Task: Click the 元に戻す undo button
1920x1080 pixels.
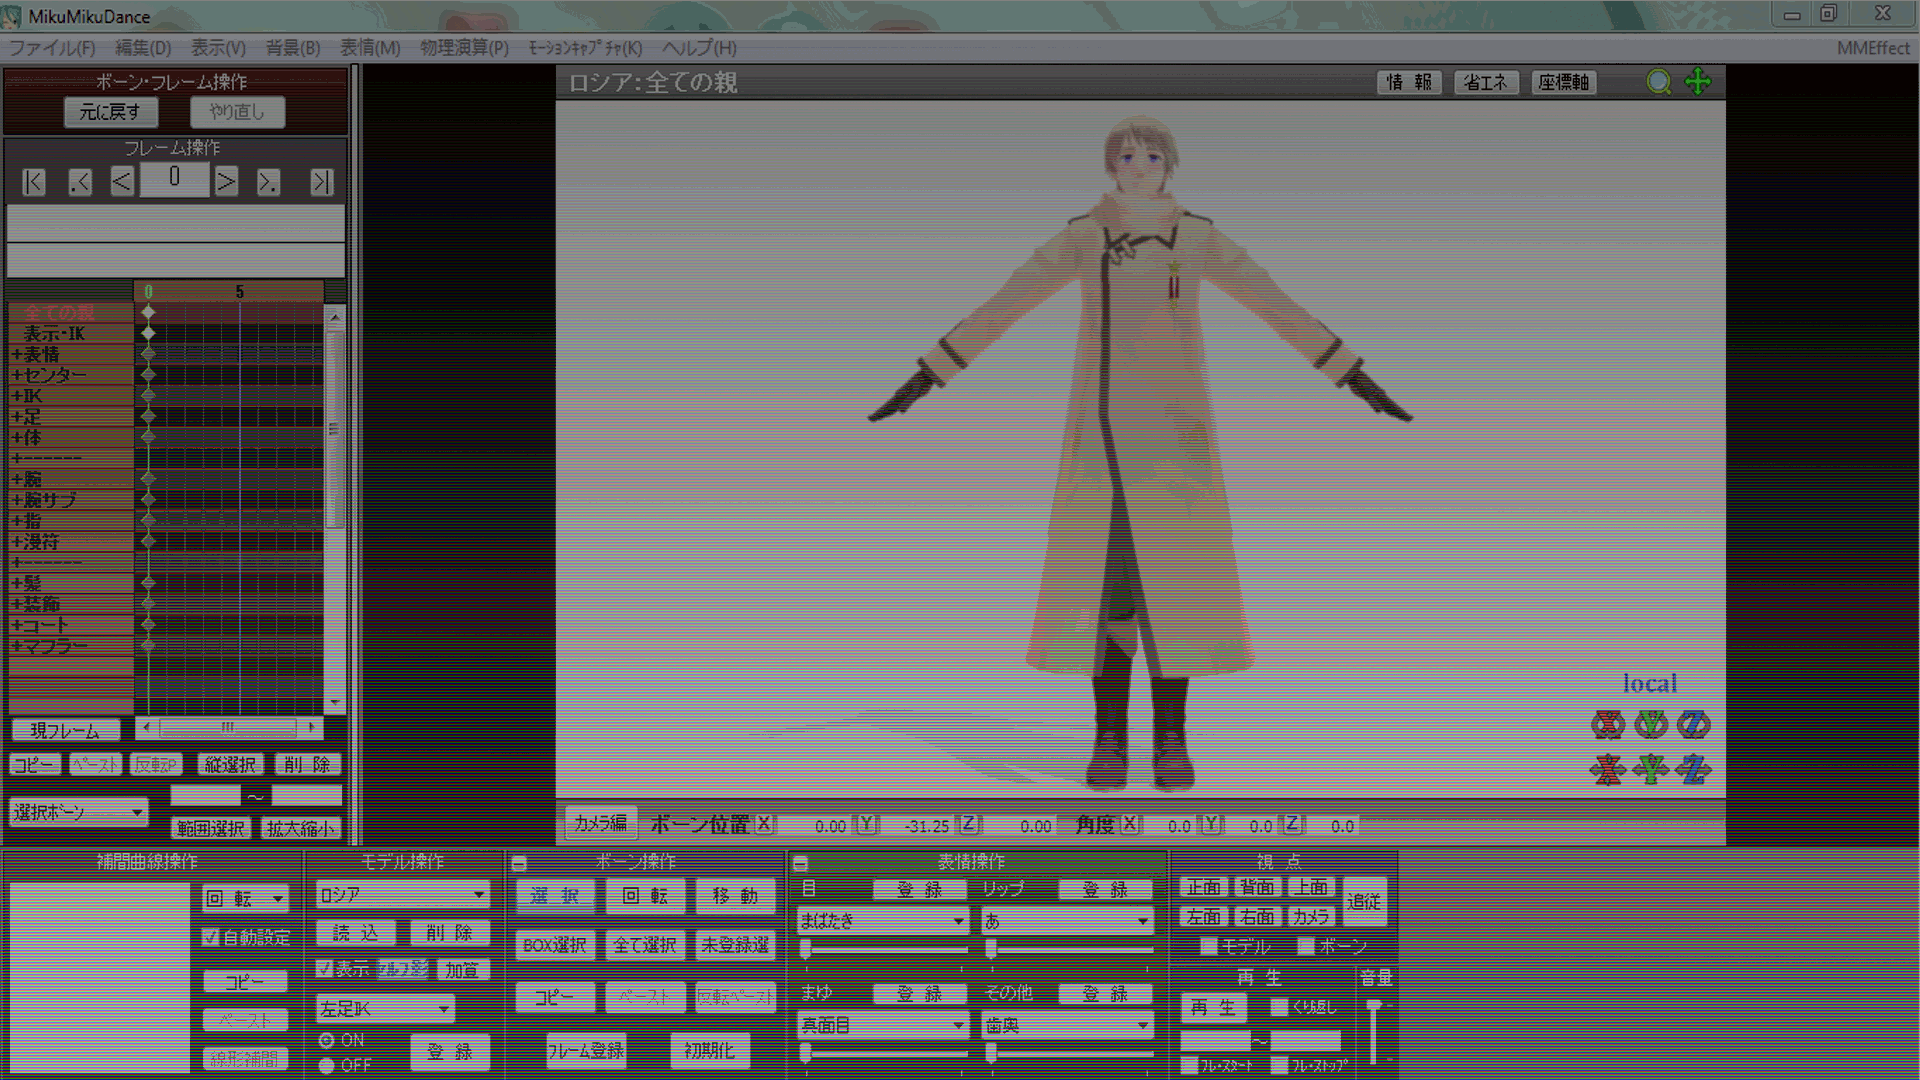Action: pyautogui.click(x=110, y=112)
